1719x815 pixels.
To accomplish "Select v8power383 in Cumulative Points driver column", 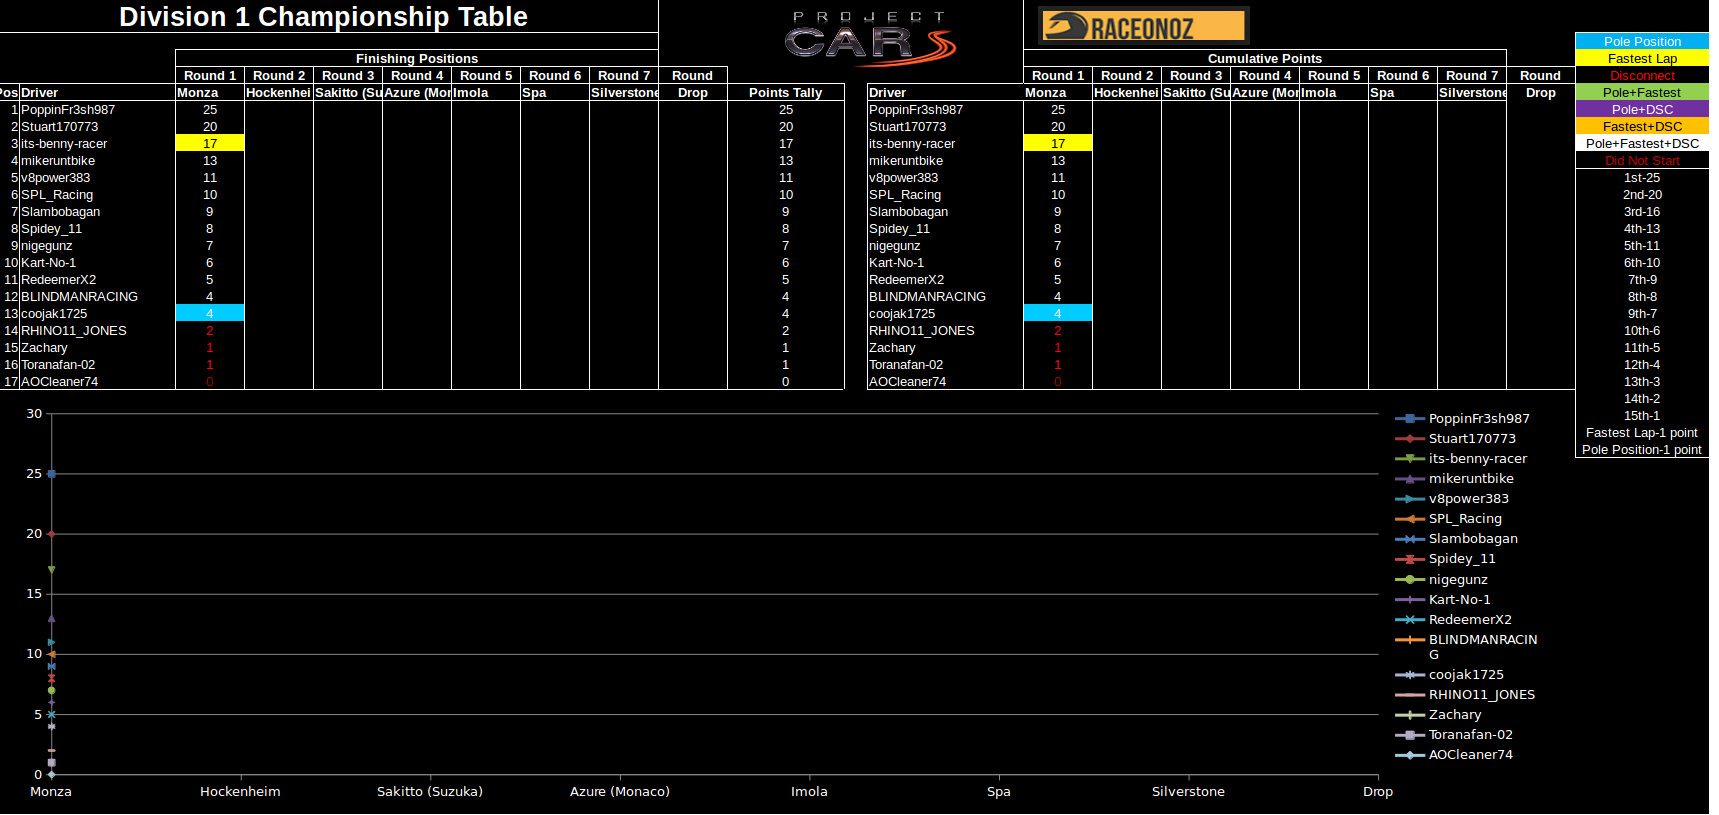I will click(904, 177).
